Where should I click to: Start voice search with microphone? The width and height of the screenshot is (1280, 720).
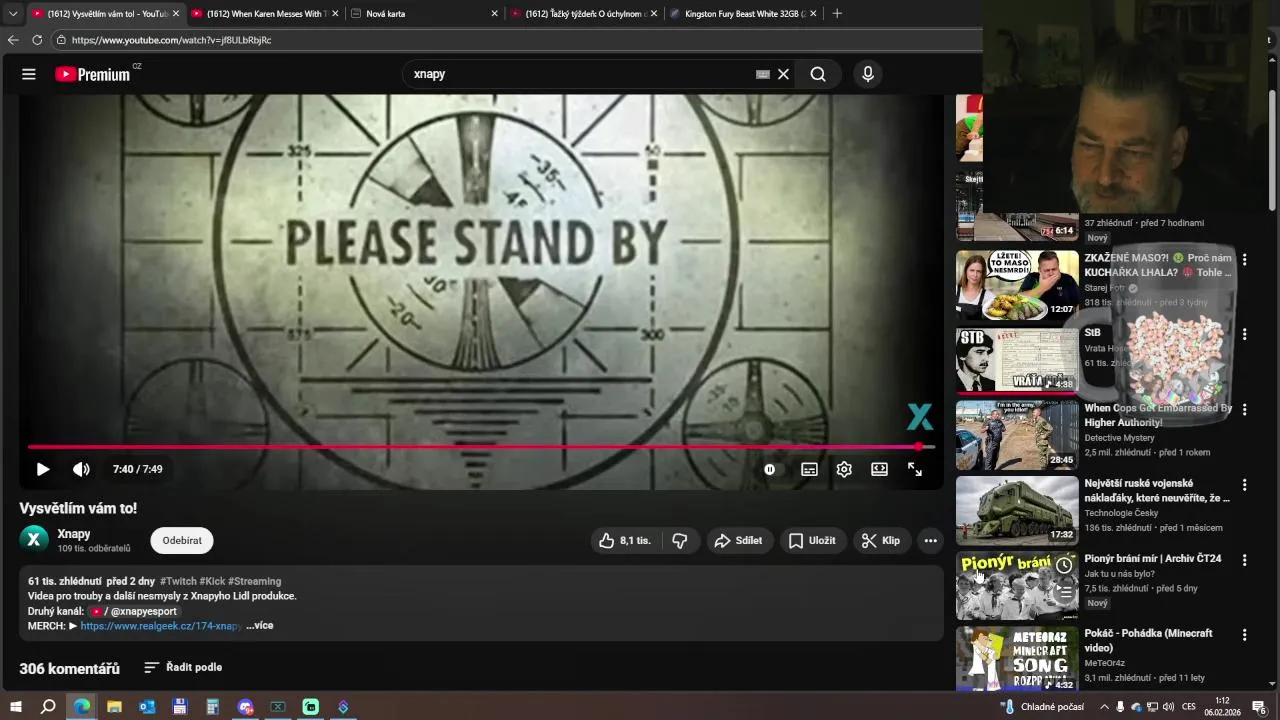[x=868, y=74]
